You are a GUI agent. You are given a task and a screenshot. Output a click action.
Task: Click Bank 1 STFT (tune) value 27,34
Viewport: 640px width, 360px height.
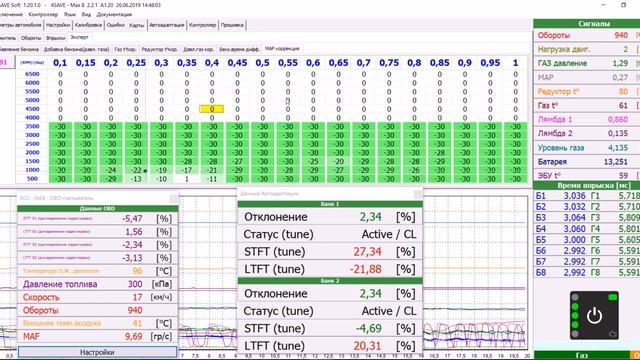367,252
